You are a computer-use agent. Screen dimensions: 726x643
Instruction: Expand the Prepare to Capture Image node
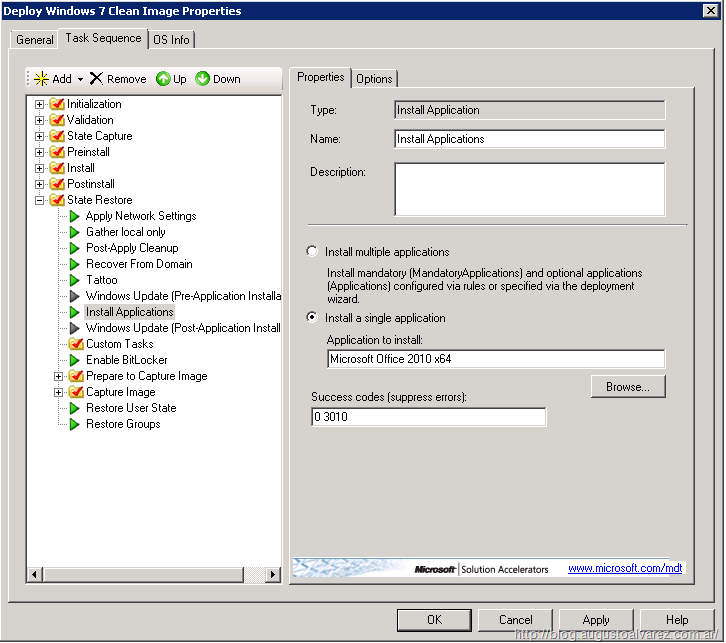point(59,376)
